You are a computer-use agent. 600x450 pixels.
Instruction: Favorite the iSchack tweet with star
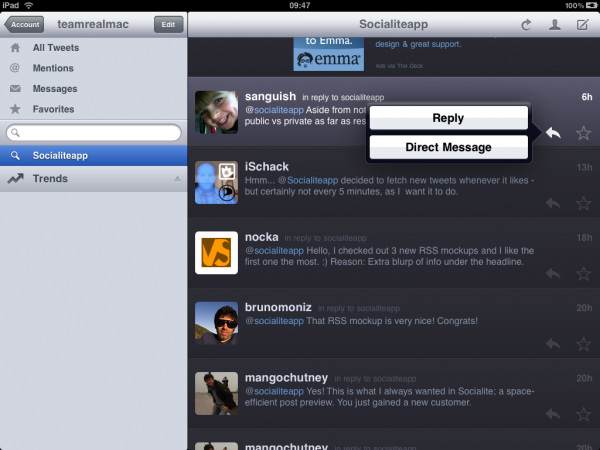584,203
